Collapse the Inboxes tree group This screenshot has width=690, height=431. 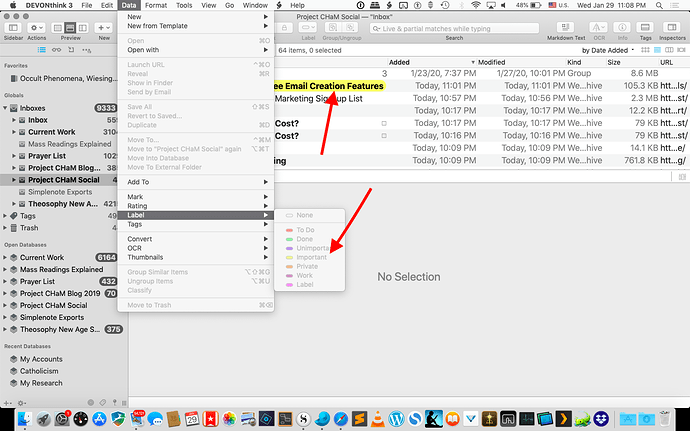pyautogui.click(x=5, y=108)
